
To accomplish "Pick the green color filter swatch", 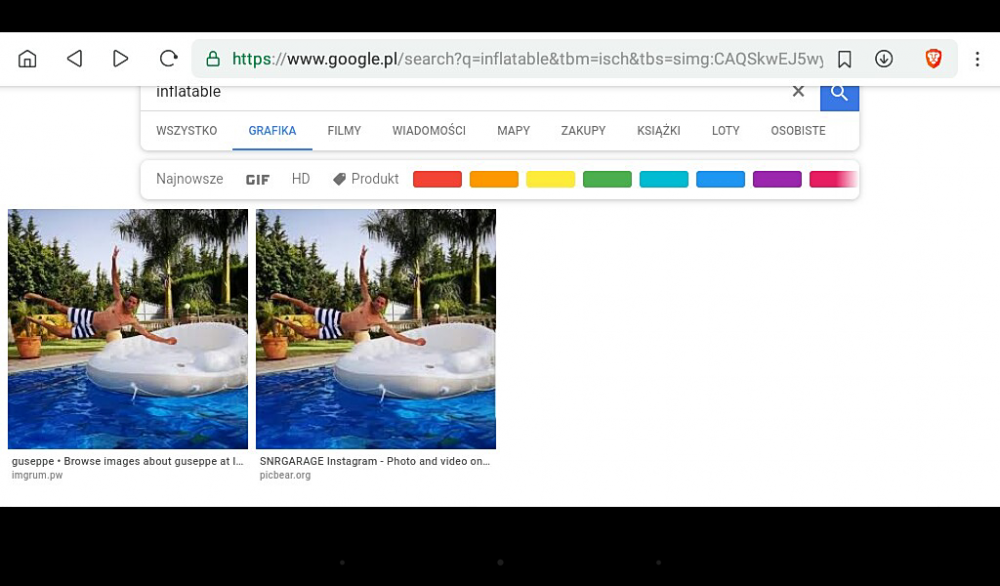I will pos(607,180).
